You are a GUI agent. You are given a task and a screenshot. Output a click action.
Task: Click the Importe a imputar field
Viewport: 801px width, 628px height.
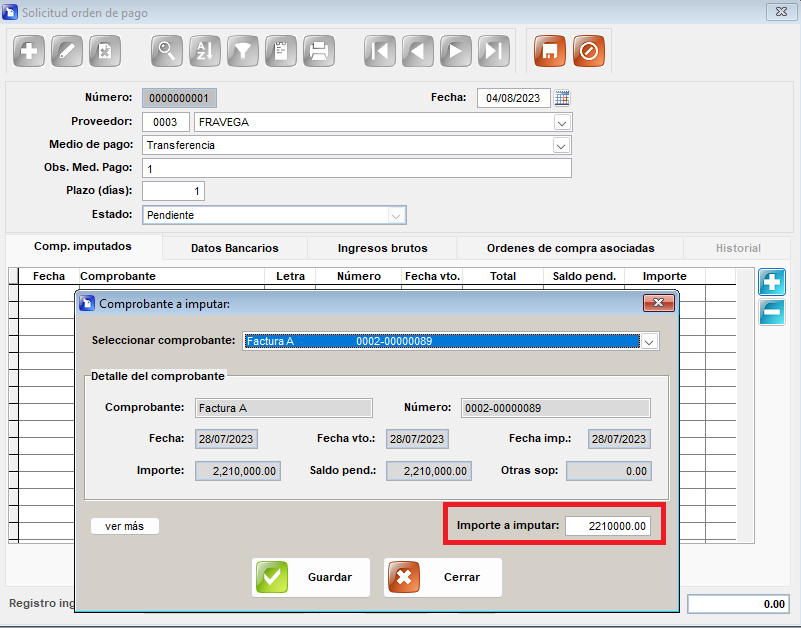[608, 526]
